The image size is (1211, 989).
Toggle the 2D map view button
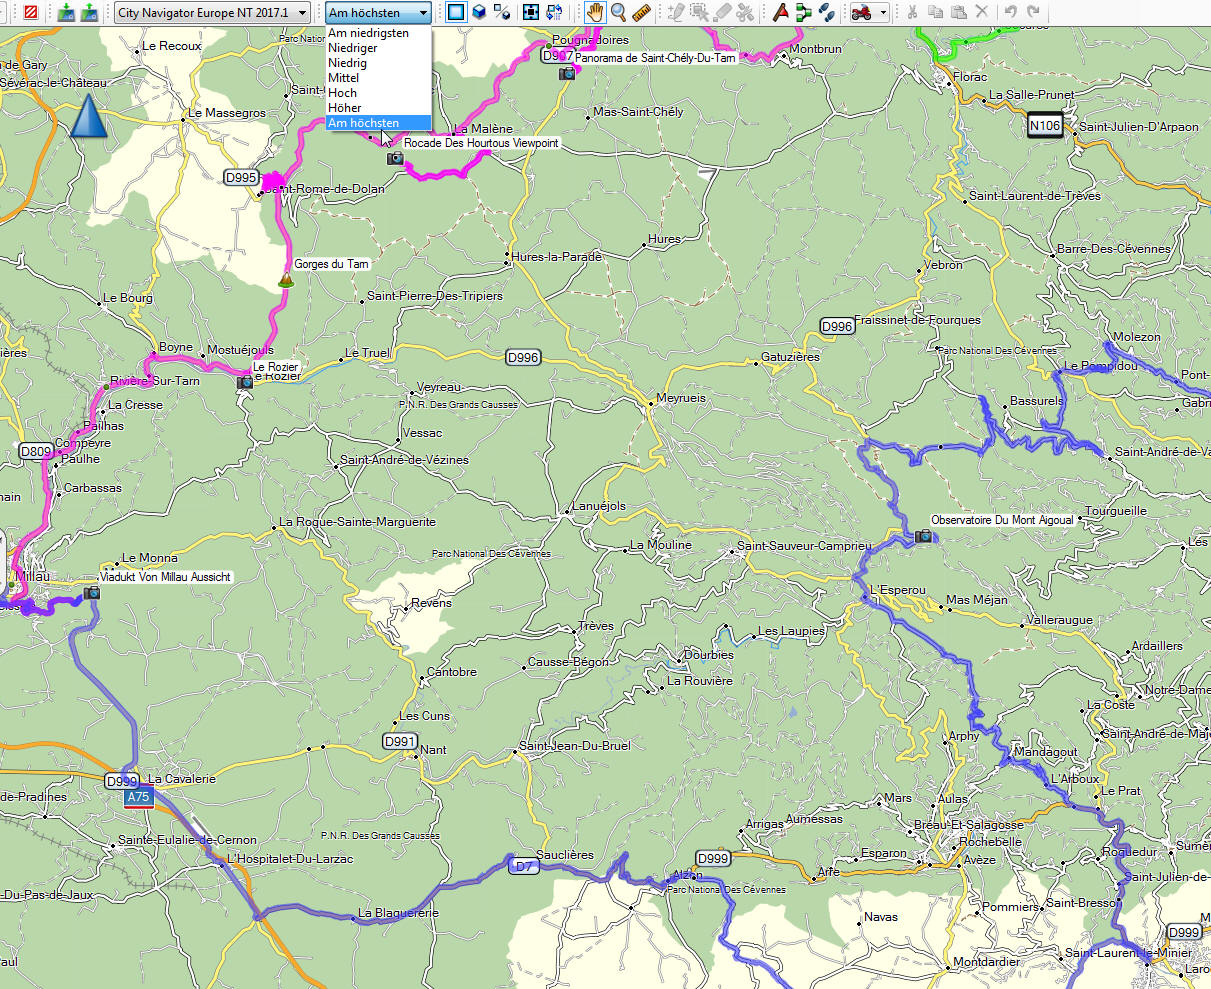pos(456,12)
